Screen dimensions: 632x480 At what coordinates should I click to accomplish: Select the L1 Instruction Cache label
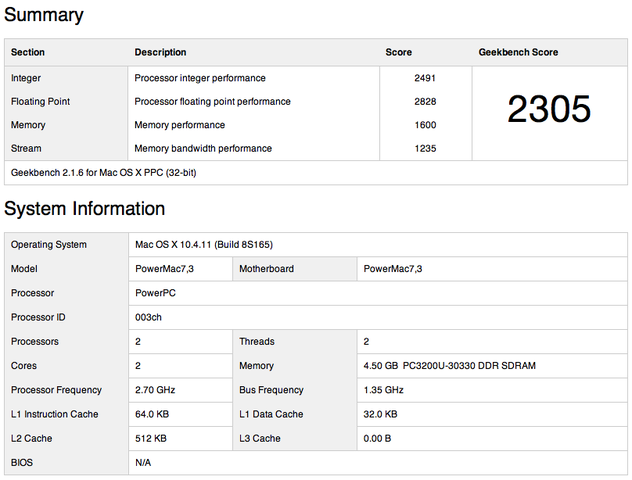click(54, 414)
